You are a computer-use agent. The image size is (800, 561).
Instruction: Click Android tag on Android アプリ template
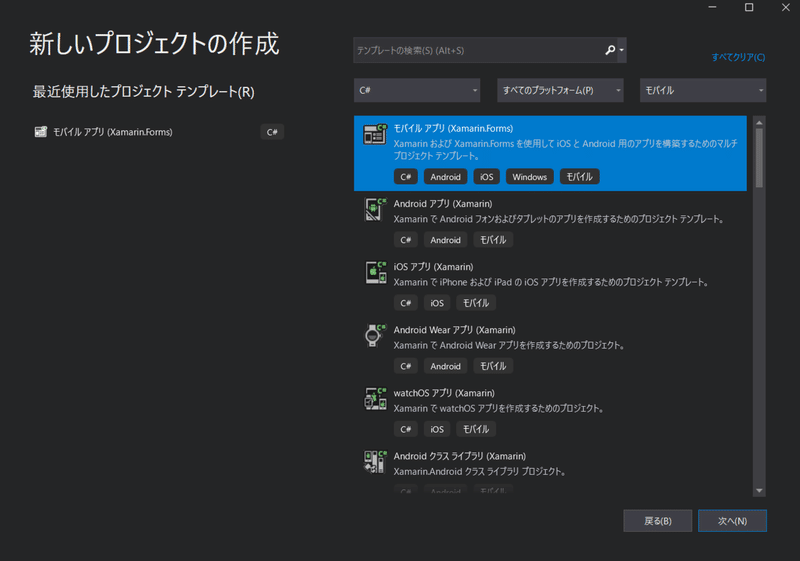point(445,240)
